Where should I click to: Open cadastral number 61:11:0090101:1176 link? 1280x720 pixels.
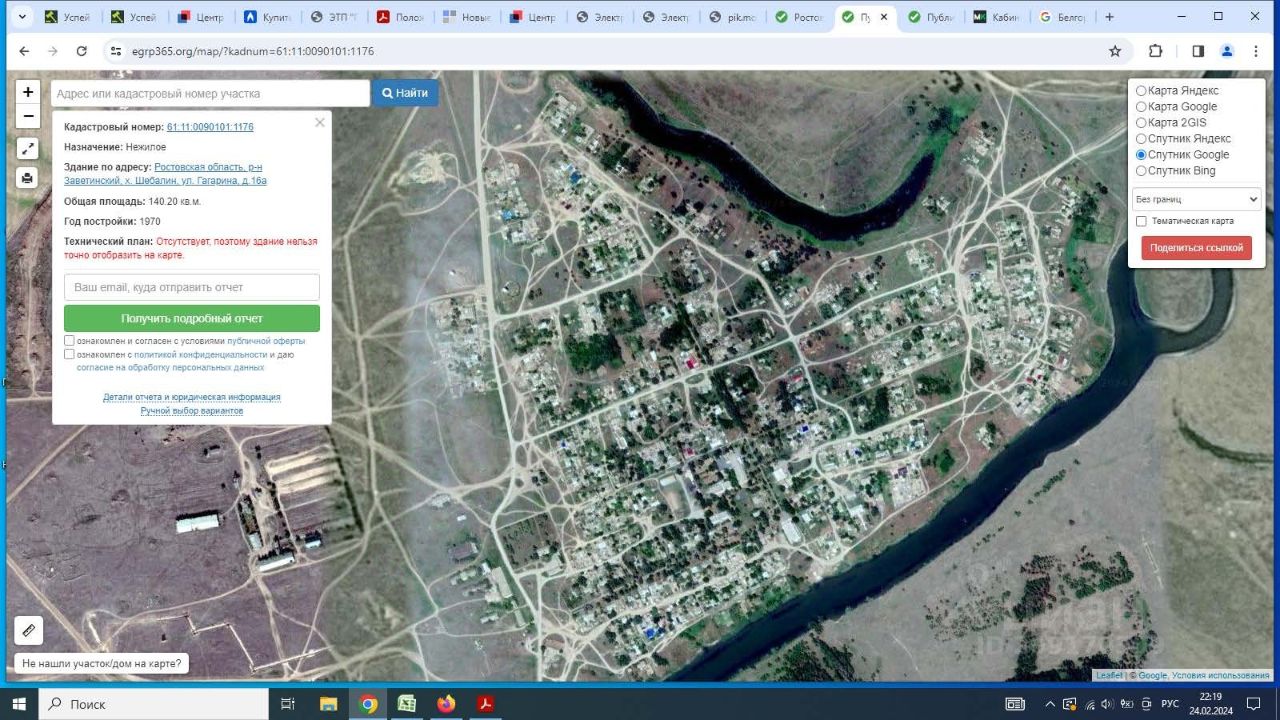pyautogui.click(x=210, y=127)
